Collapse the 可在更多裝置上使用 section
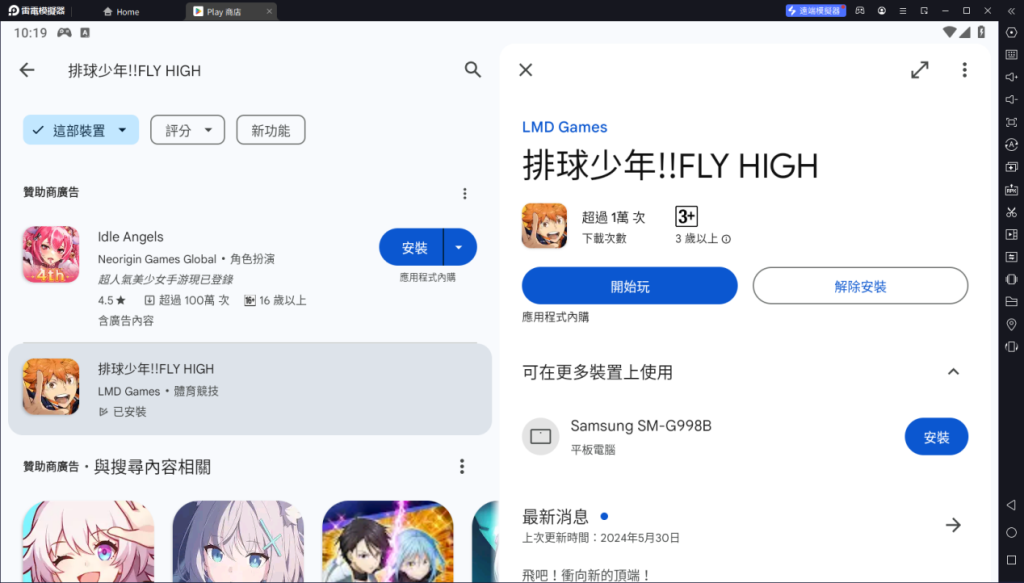This screenshot has width=1024, height=583. point(953,372)
